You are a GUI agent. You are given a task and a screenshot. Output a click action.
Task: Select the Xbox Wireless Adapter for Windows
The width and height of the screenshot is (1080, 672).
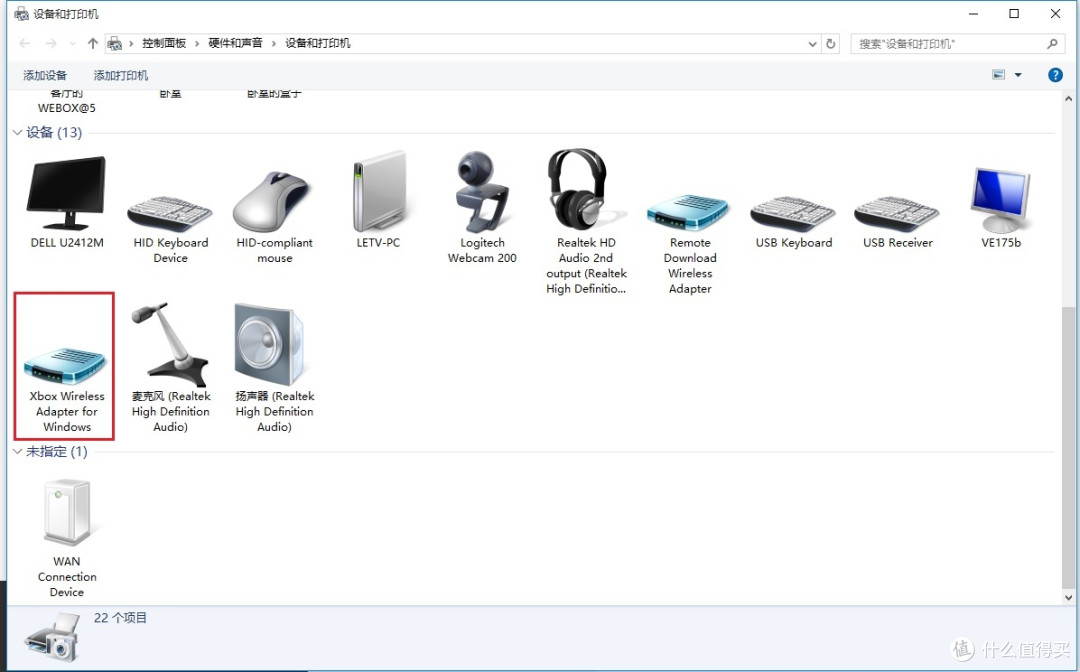click(x=65, y=366)
